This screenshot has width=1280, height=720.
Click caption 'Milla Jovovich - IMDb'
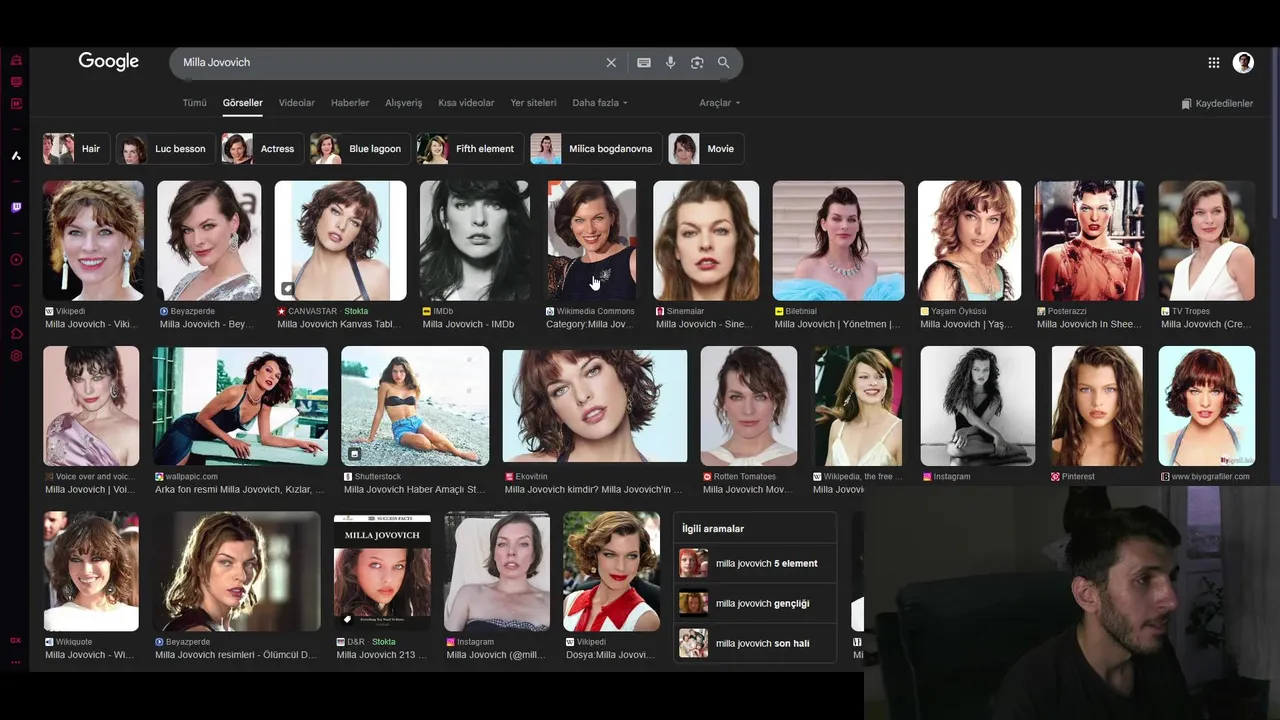click(468, 324)
